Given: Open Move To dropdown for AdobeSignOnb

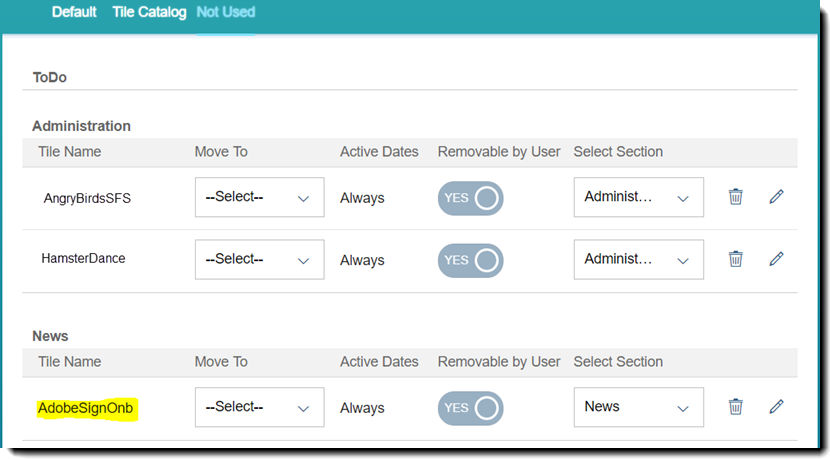Looking at the screenshot, I should 259,407.
